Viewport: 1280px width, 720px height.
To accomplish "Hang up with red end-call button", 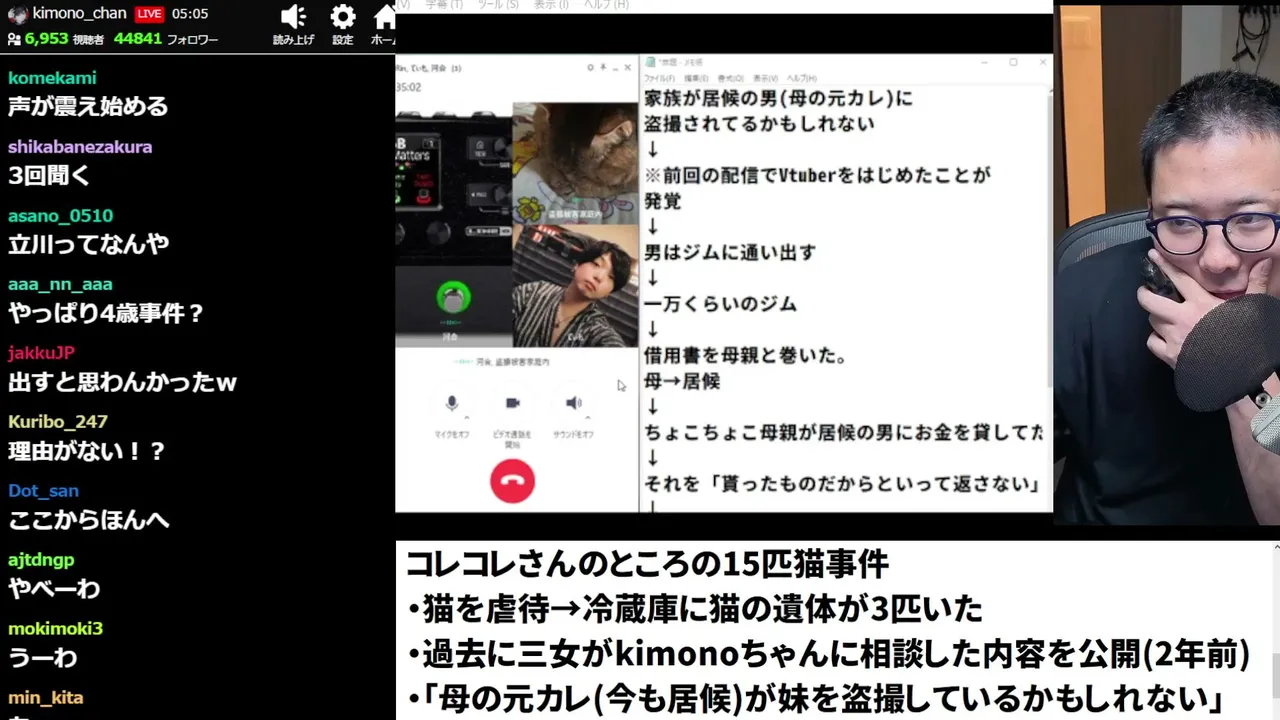I will [x=512, y=481].
